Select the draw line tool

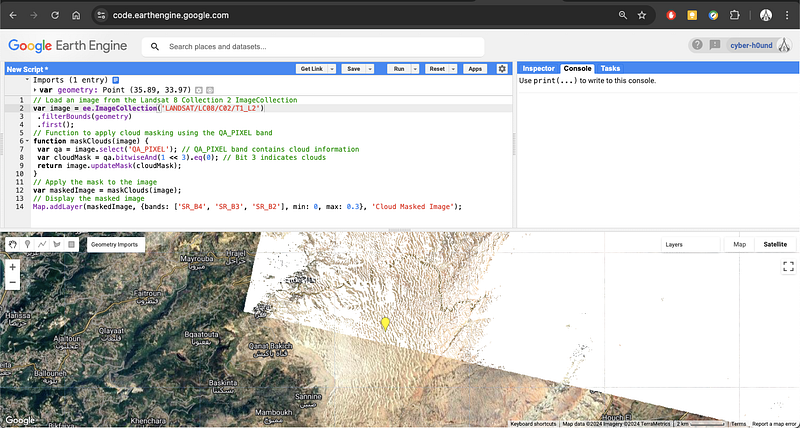42,244
